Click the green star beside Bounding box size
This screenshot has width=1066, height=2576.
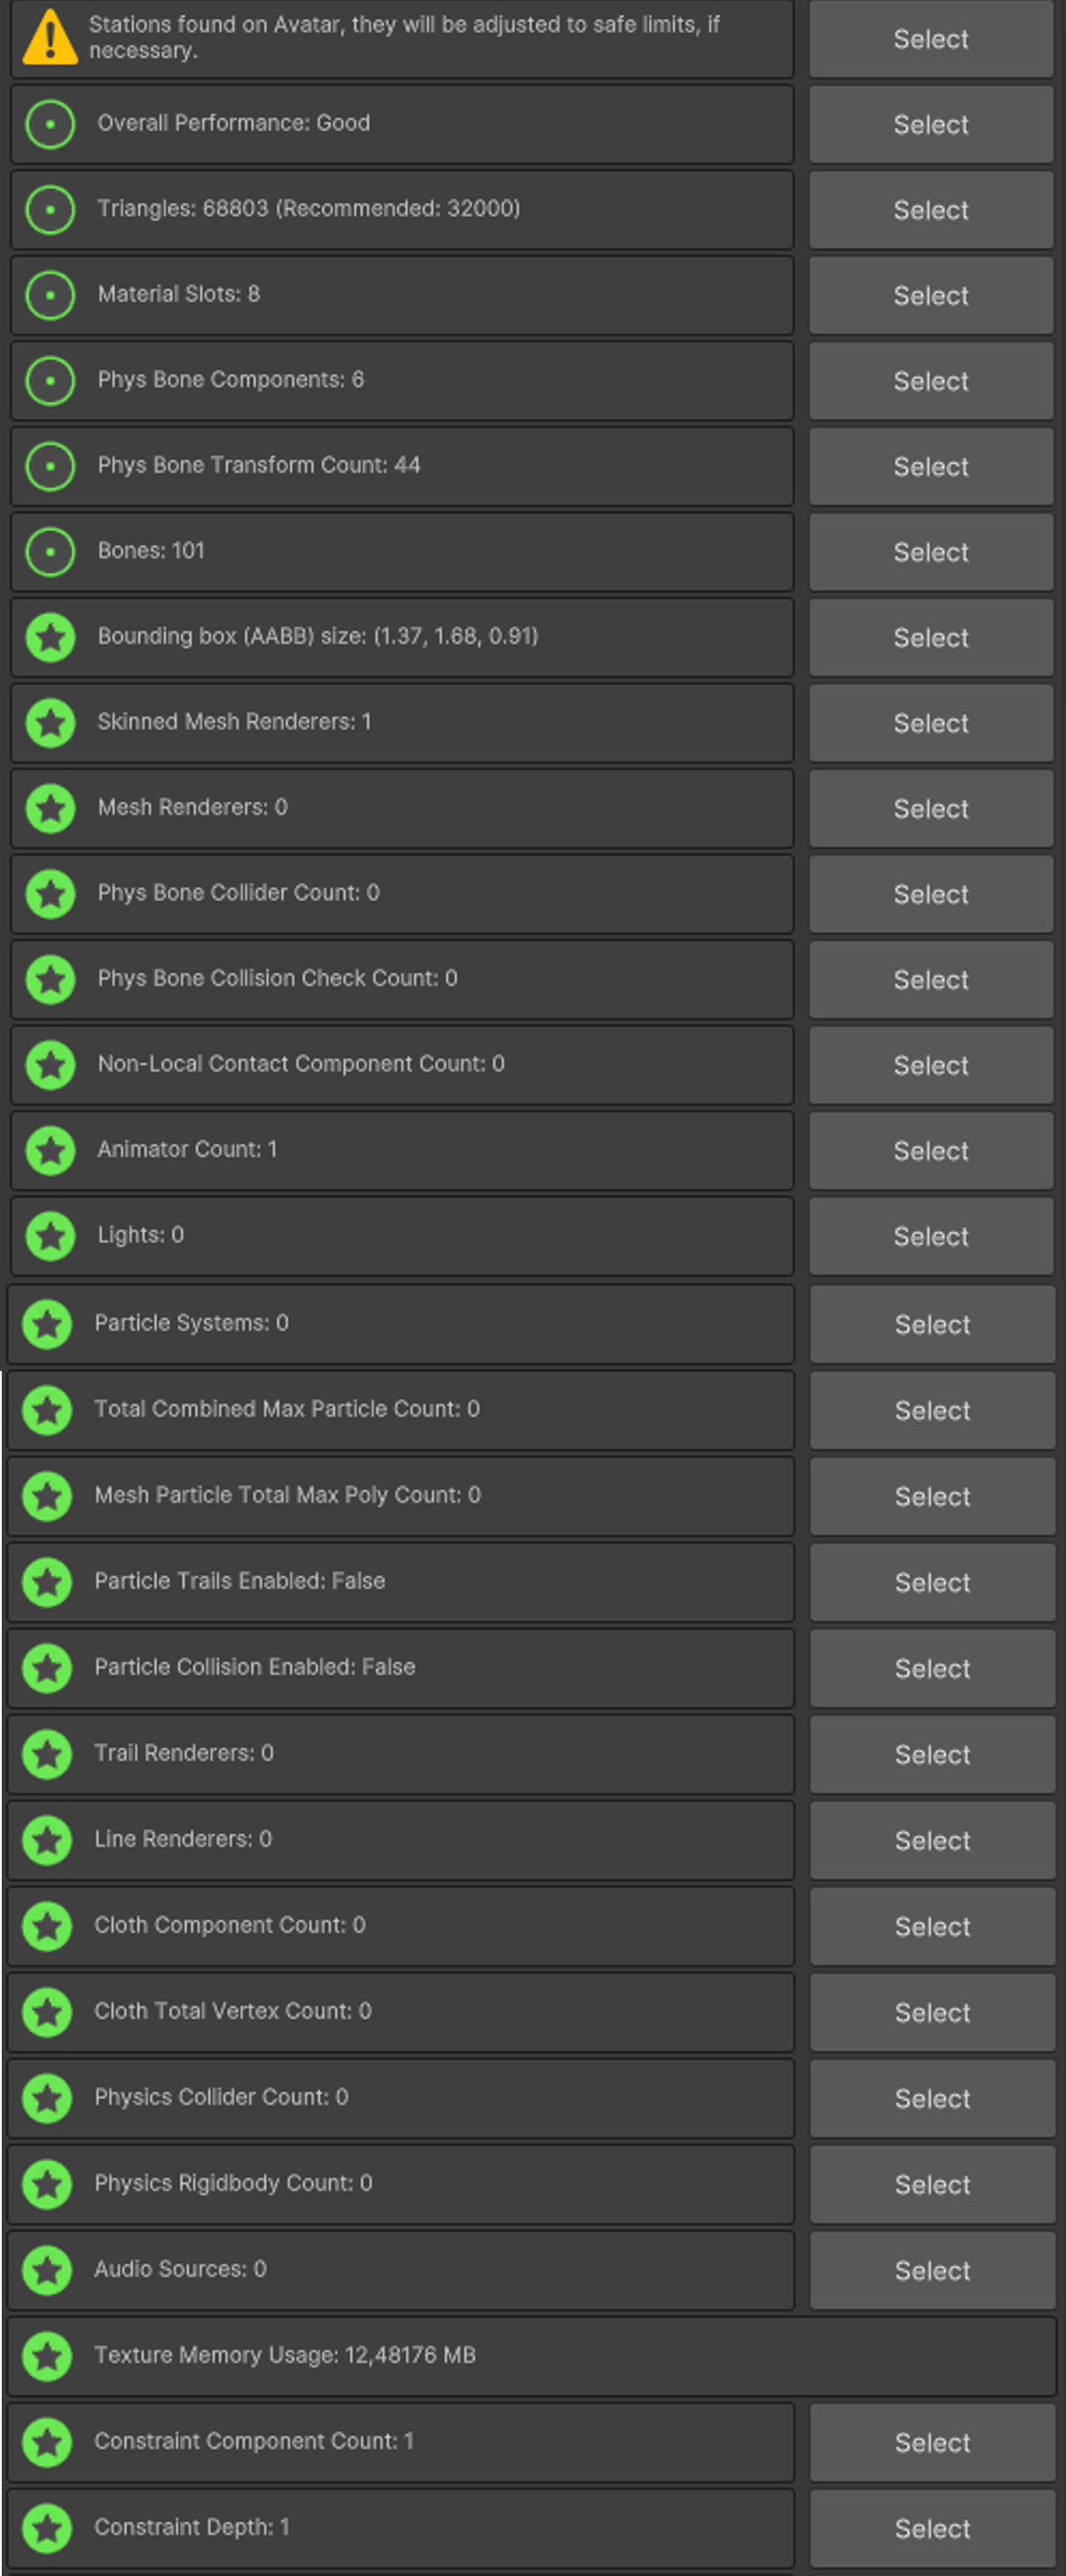click(50, 638)
